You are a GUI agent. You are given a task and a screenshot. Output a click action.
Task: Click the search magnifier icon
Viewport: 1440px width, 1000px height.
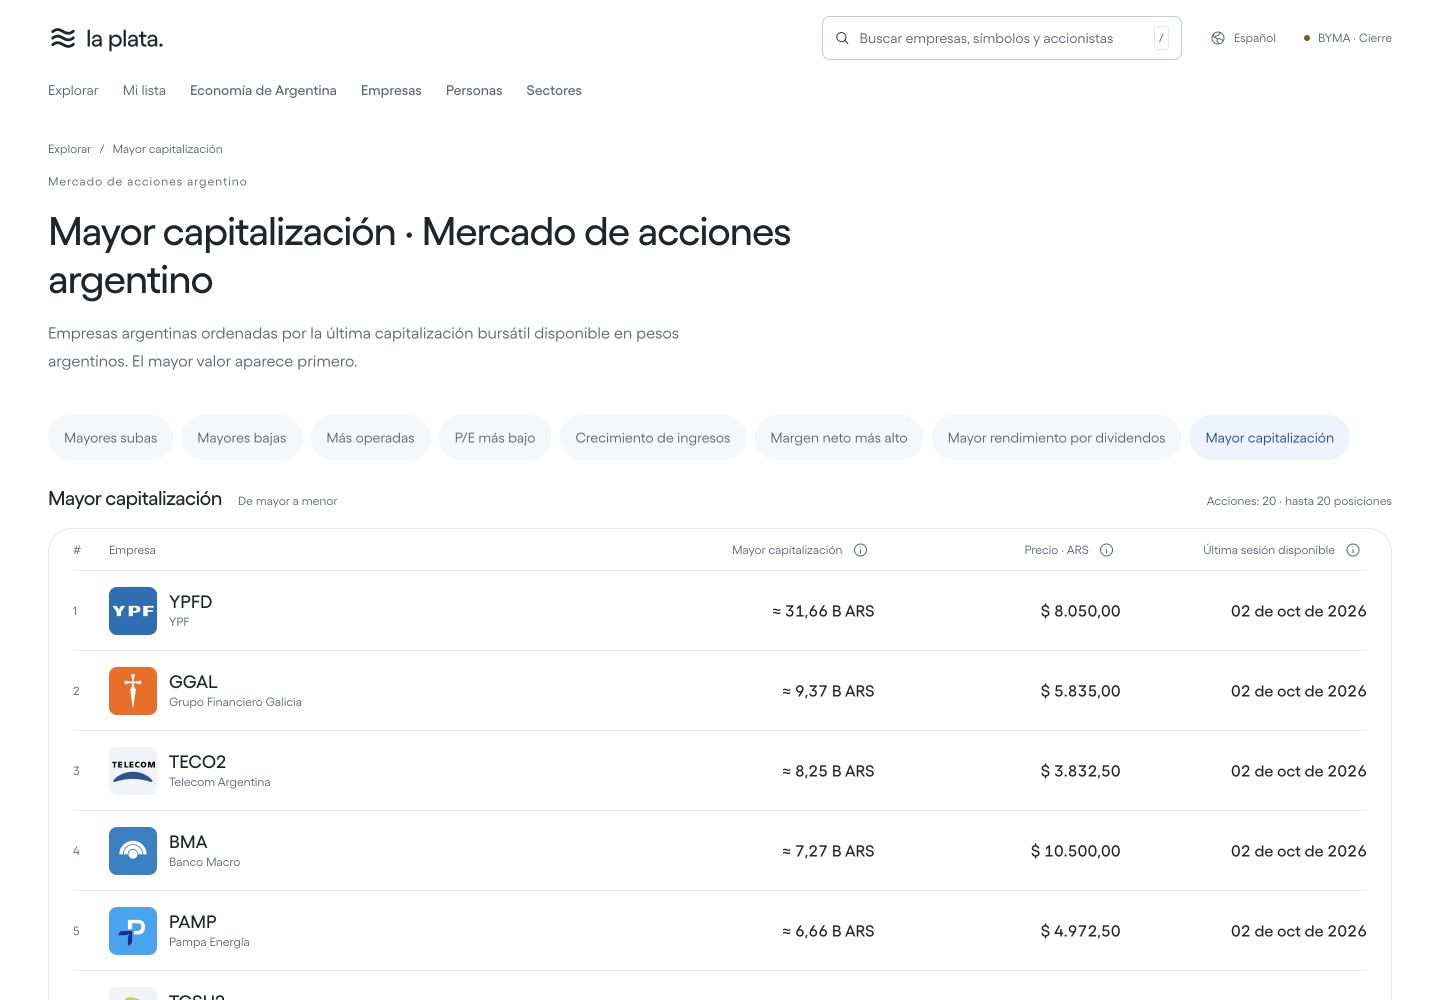click(x=842, y=38)
